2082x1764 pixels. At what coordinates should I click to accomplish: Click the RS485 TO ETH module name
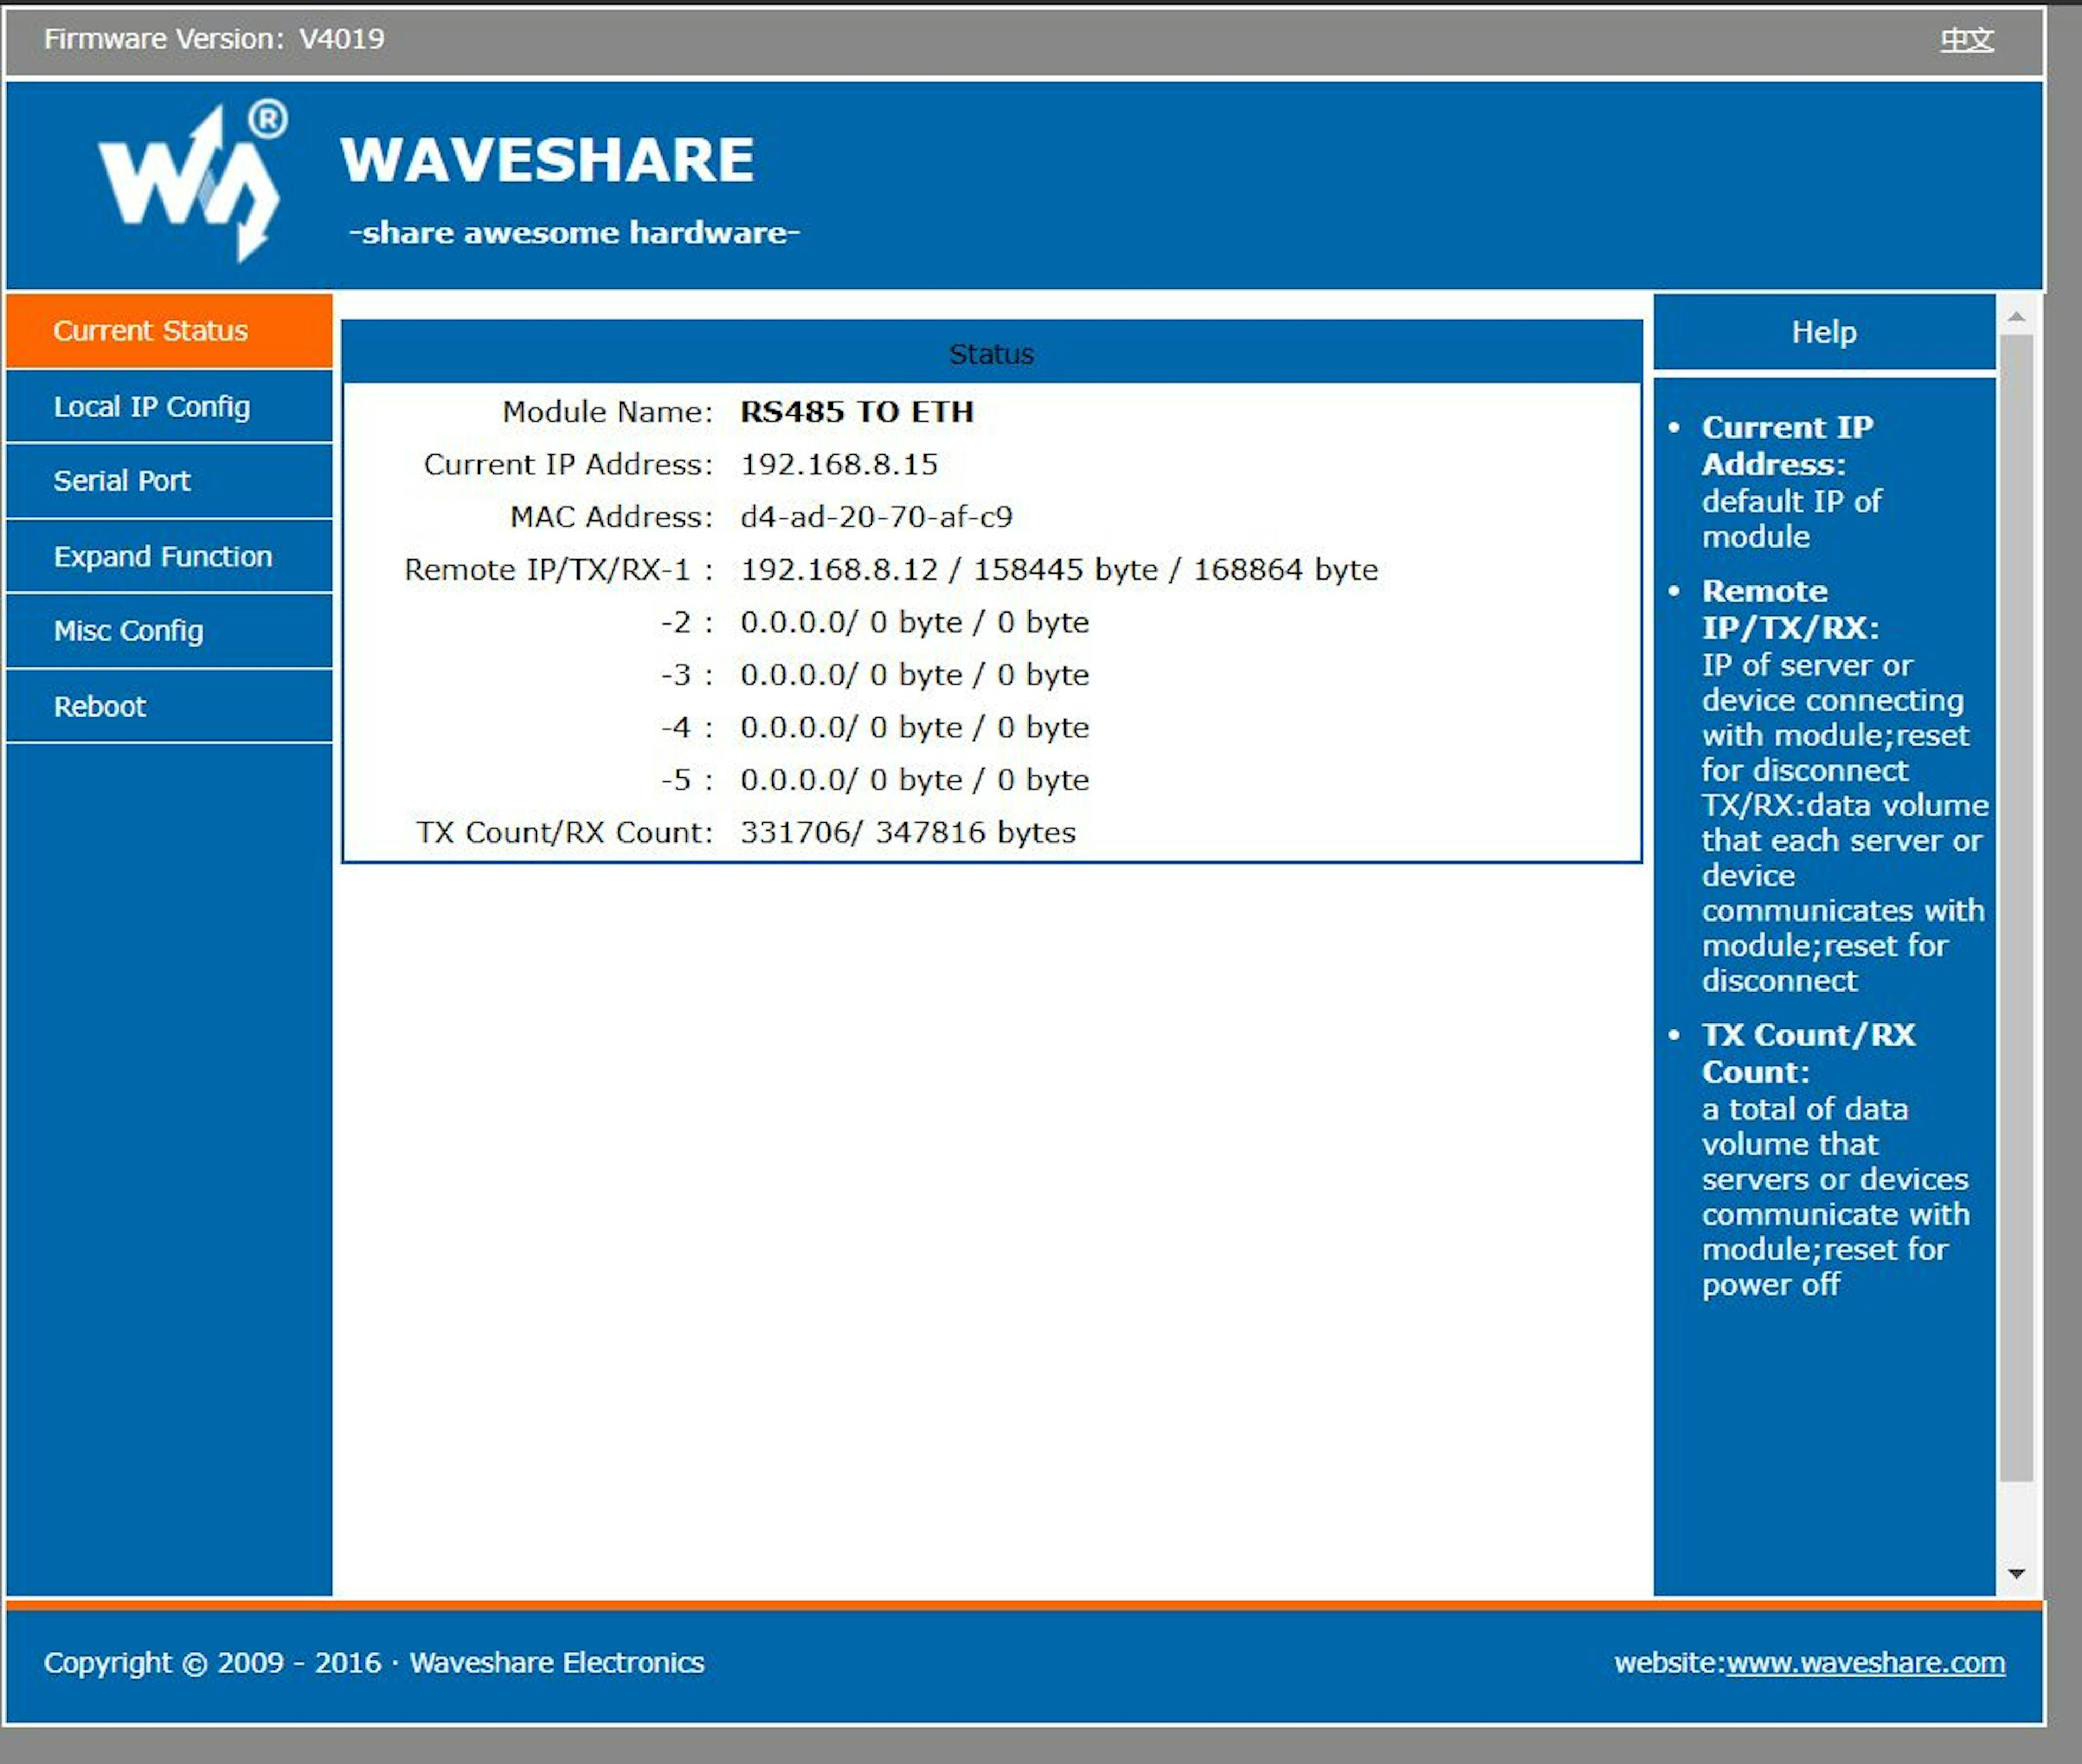pyautogui.click(x=856, y=412)
